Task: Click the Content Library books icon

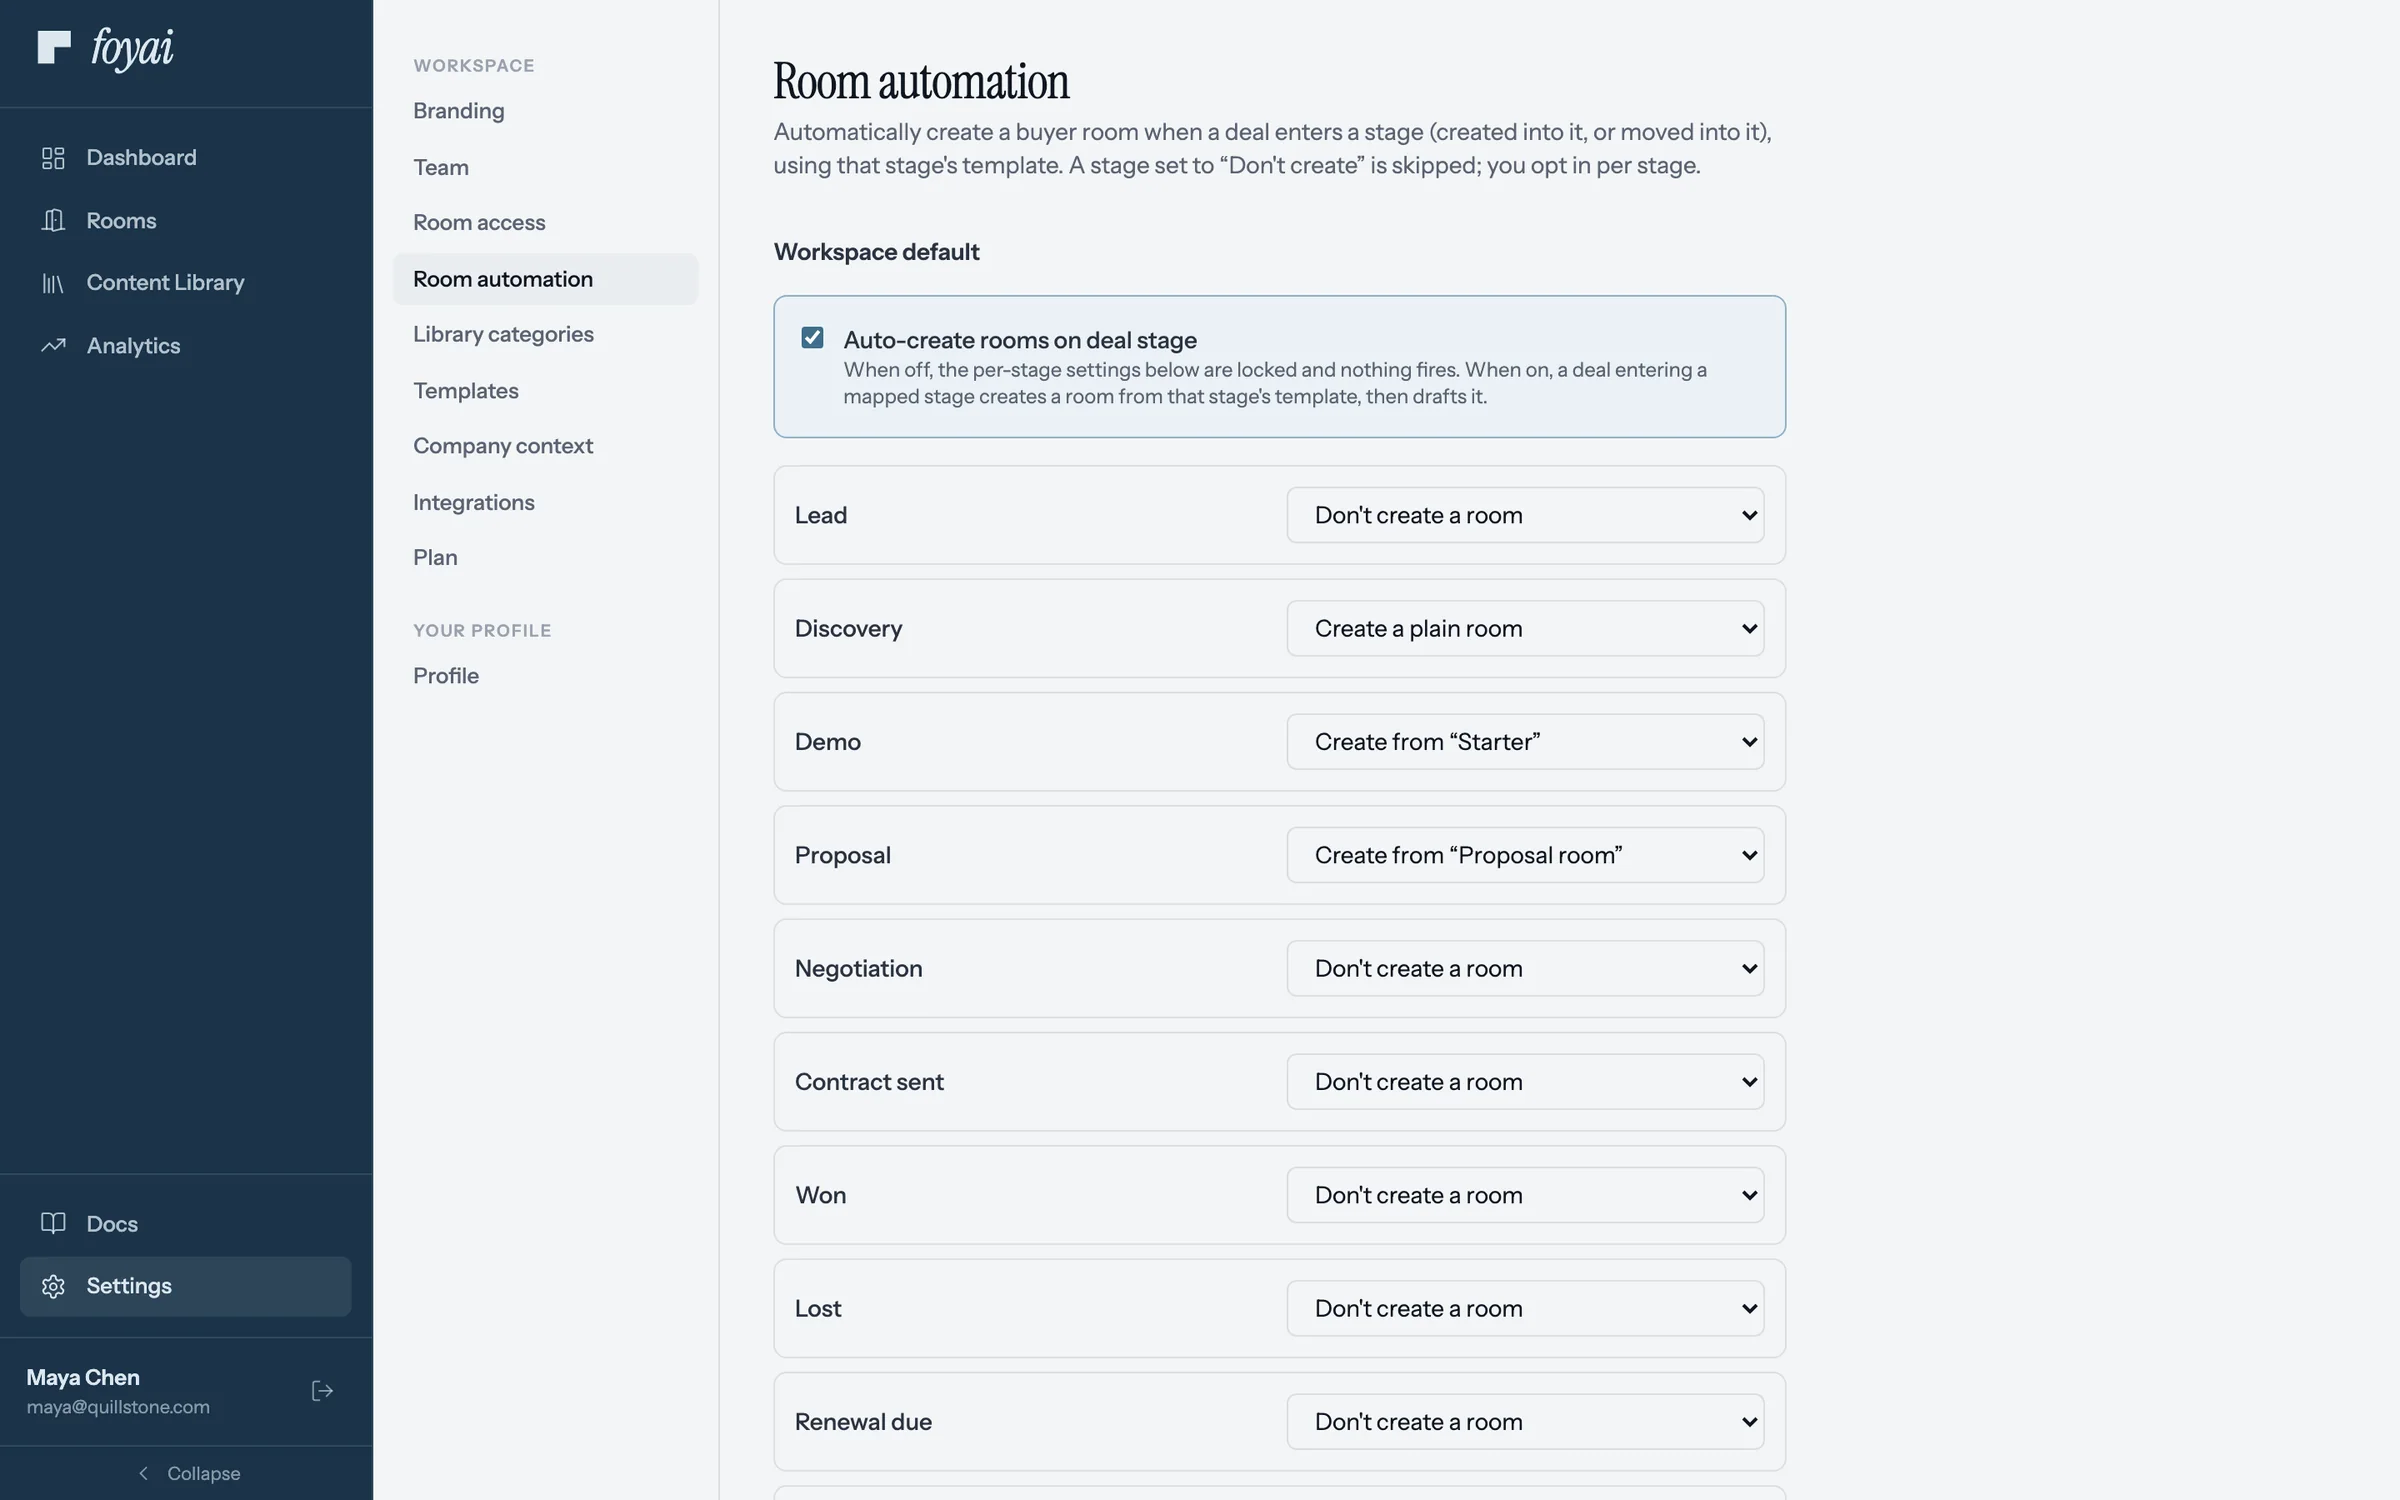Action: 53,283
